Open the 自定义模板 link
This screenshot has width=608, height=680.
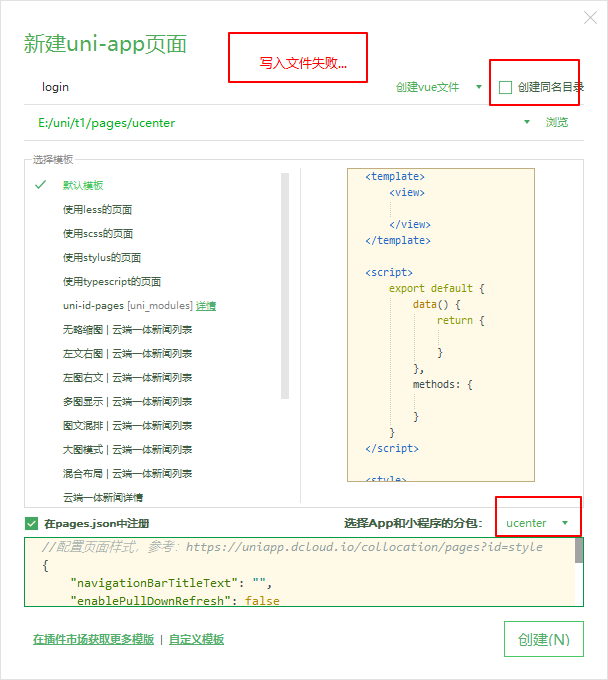point(196,640)
